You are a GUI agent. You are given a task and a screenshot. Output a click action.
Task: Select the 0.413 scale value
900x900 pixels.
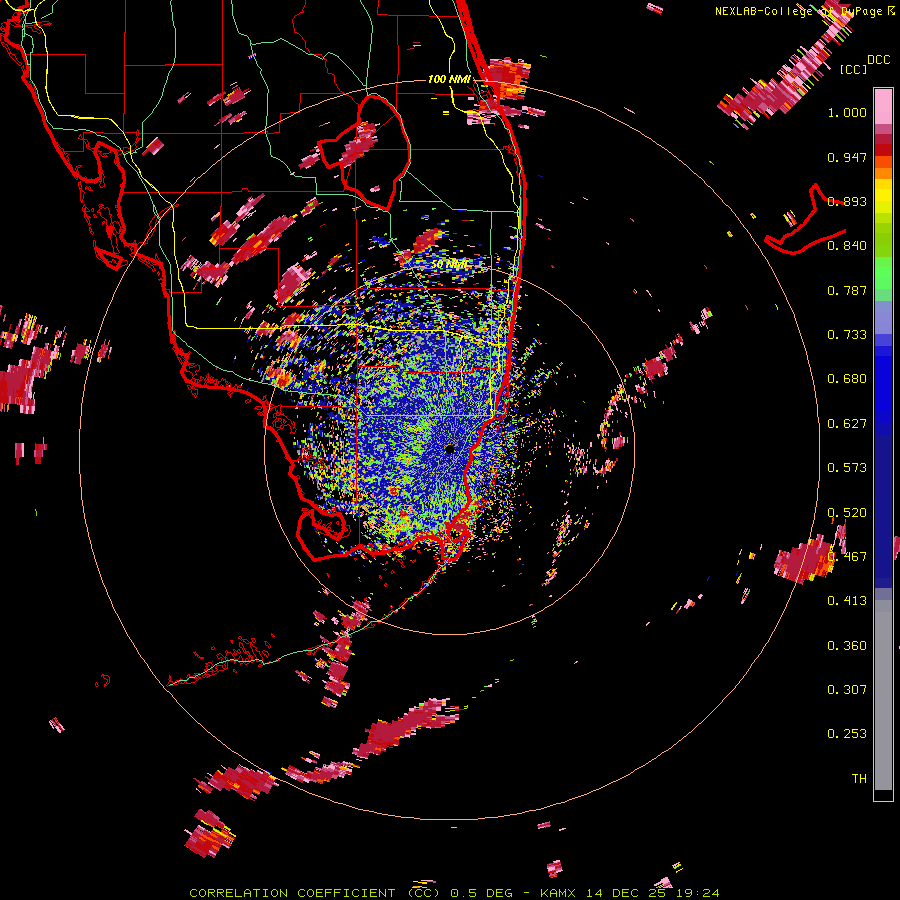pos(847,601)
